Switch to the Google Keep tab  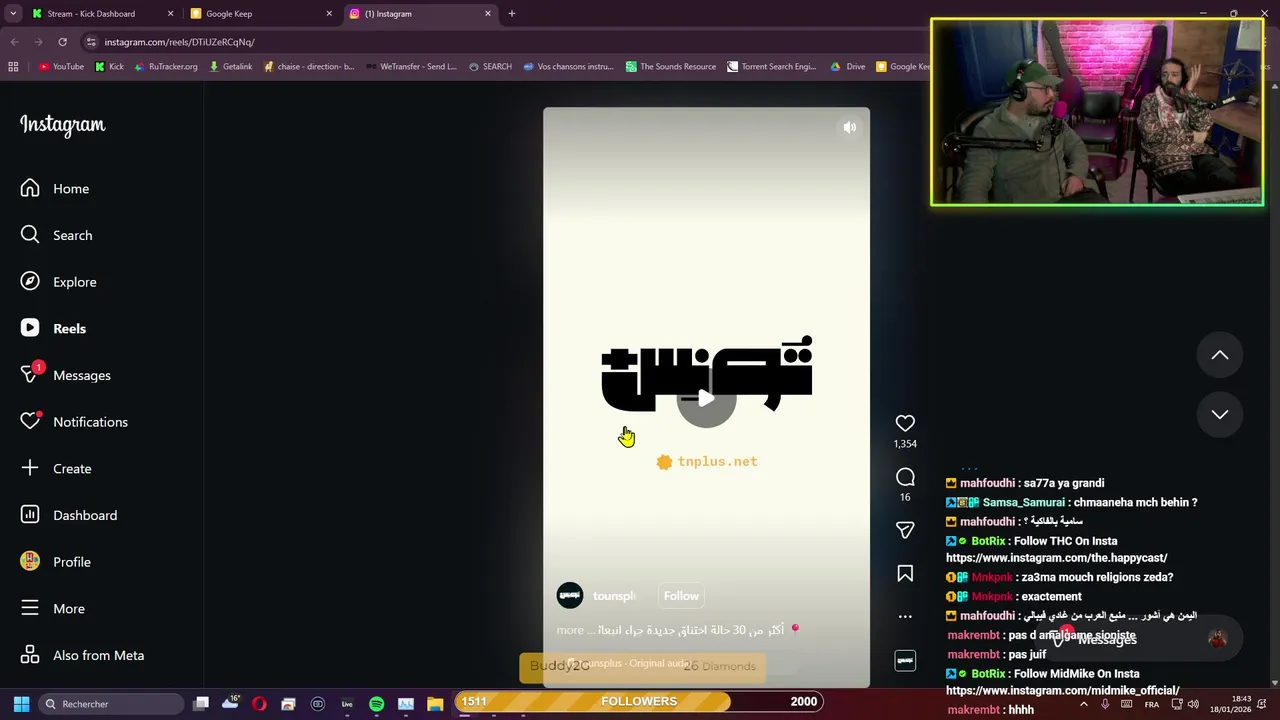[262, 14]
